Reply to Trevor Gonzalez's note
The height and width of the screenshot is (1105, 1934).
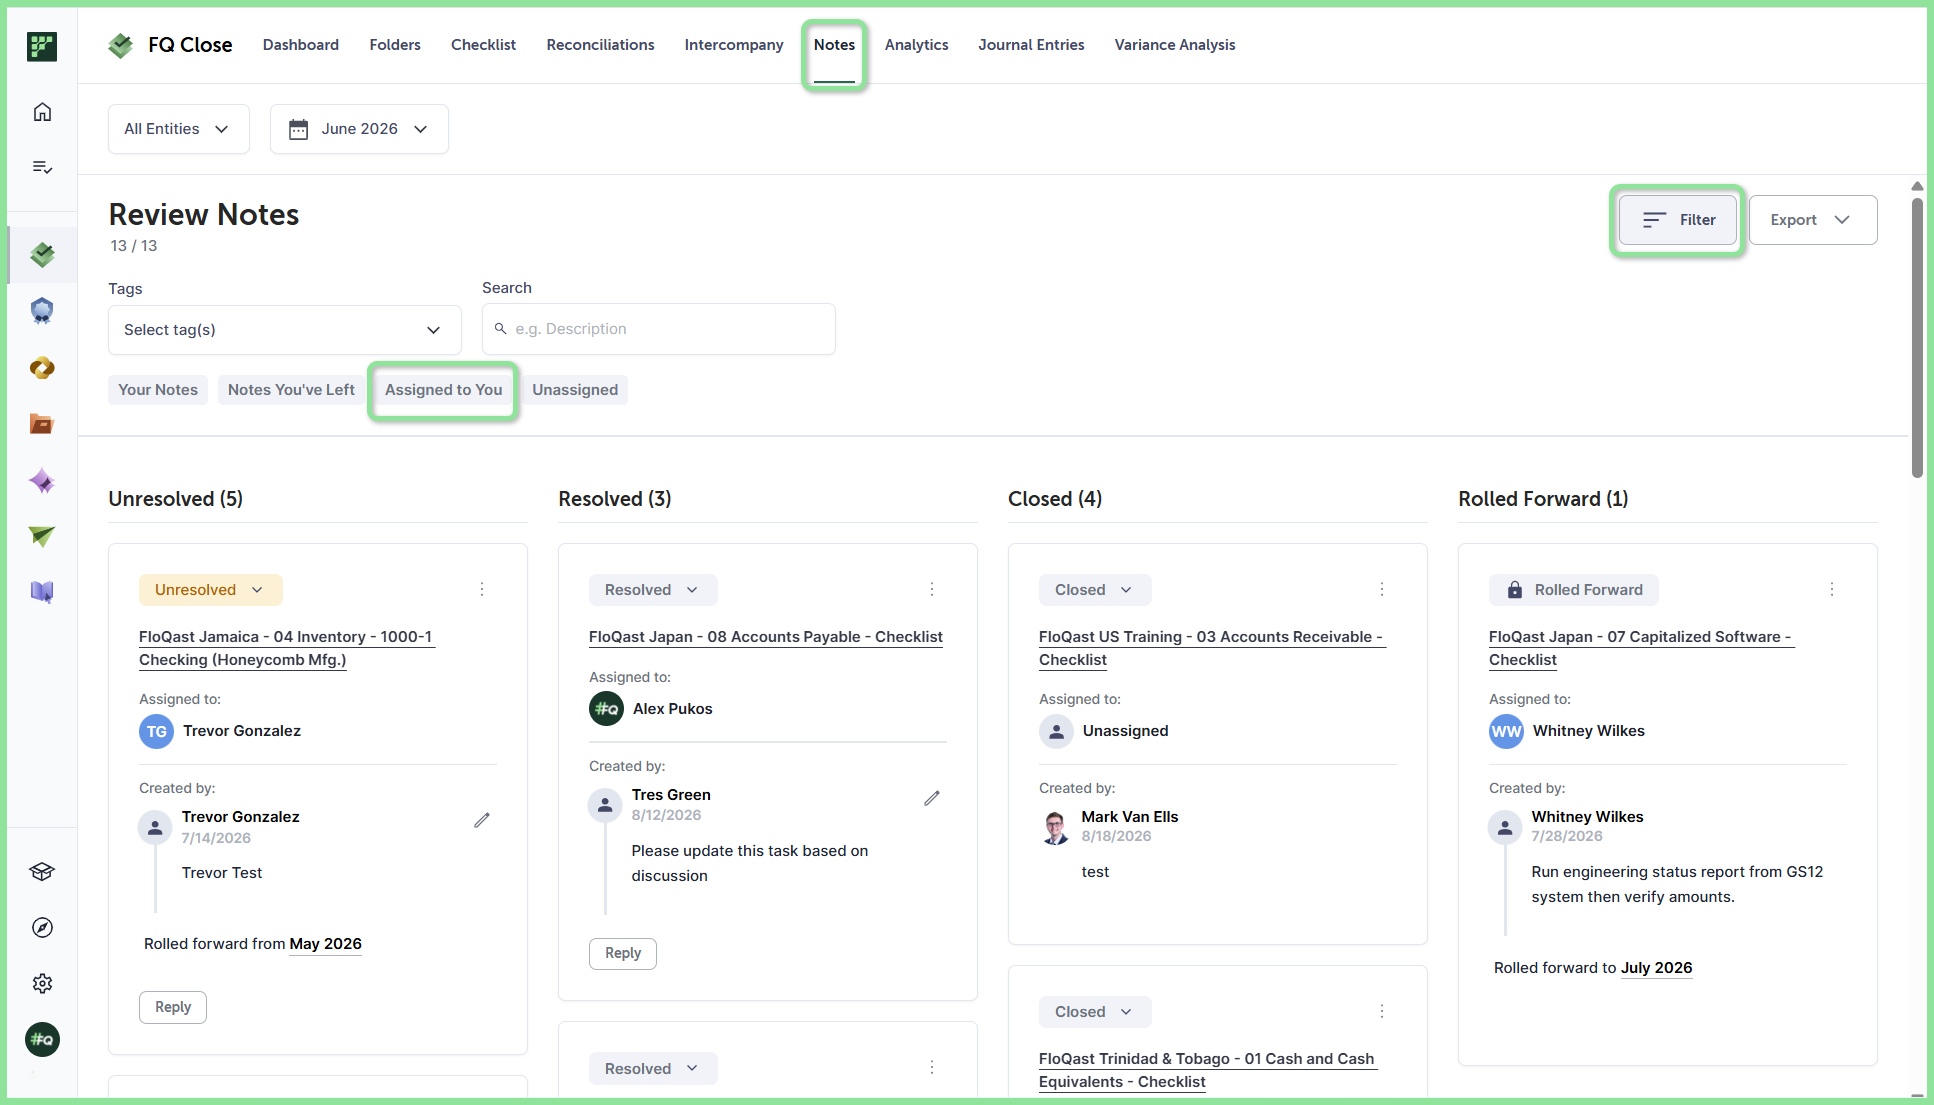(173, 1007)
